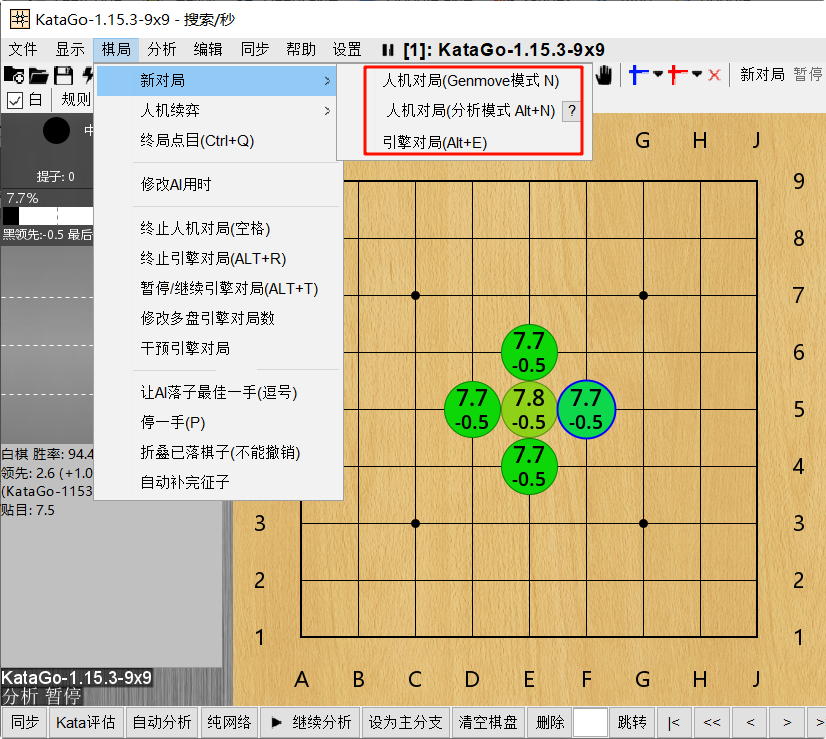Click the 规则 button
826x739 pixels.
76,99
